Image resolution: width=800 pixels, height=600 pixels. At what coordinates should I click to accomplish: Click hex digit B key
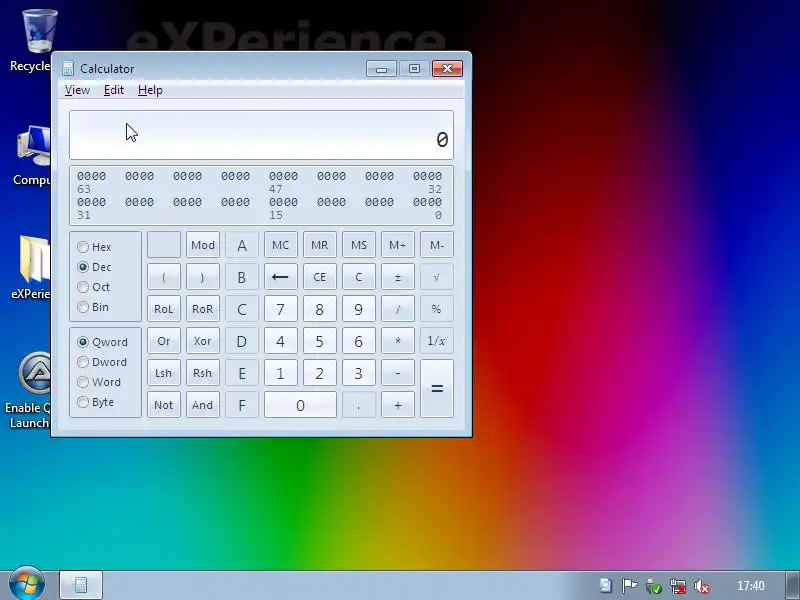[x=242, y=277]
